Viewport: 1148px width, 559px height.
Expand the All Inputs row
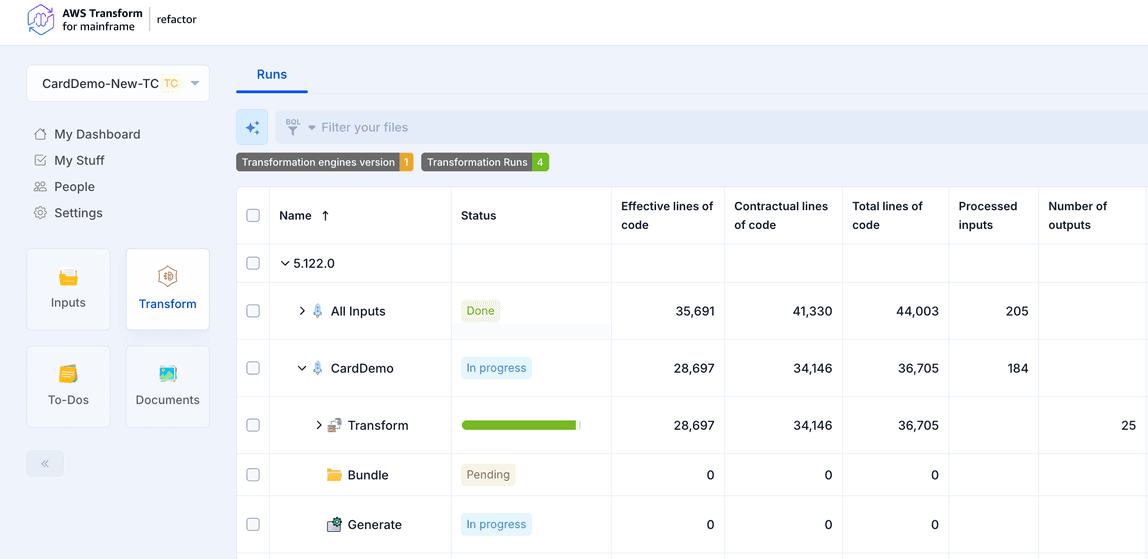point(302,311)
